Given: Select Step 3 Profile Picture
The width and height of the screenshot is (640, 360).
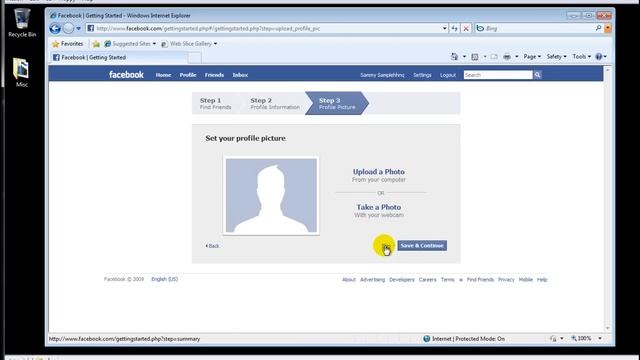Looking at the screenshot, I should pyautogui.click(x=337, y=103).
